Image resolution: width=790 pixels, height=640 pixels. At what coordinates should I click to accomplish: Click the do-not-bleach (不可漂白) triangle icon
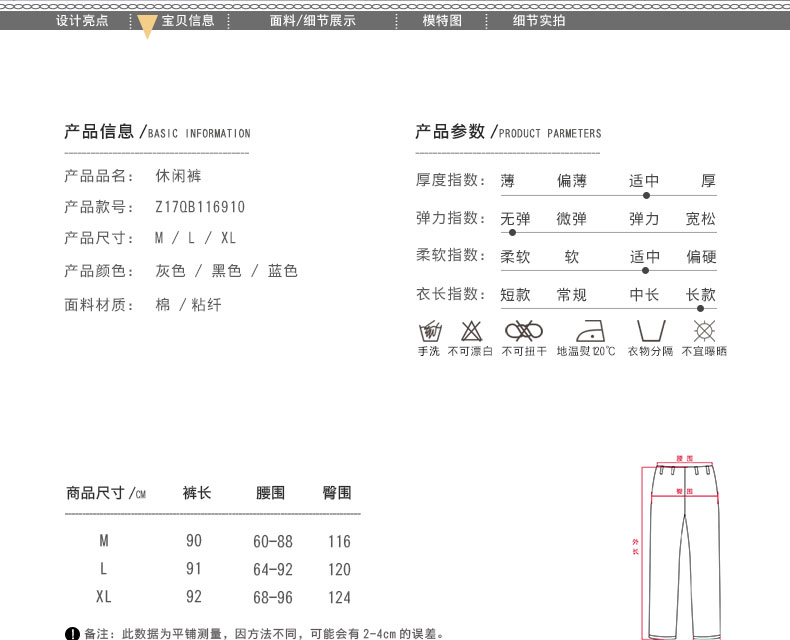point(471,331)
